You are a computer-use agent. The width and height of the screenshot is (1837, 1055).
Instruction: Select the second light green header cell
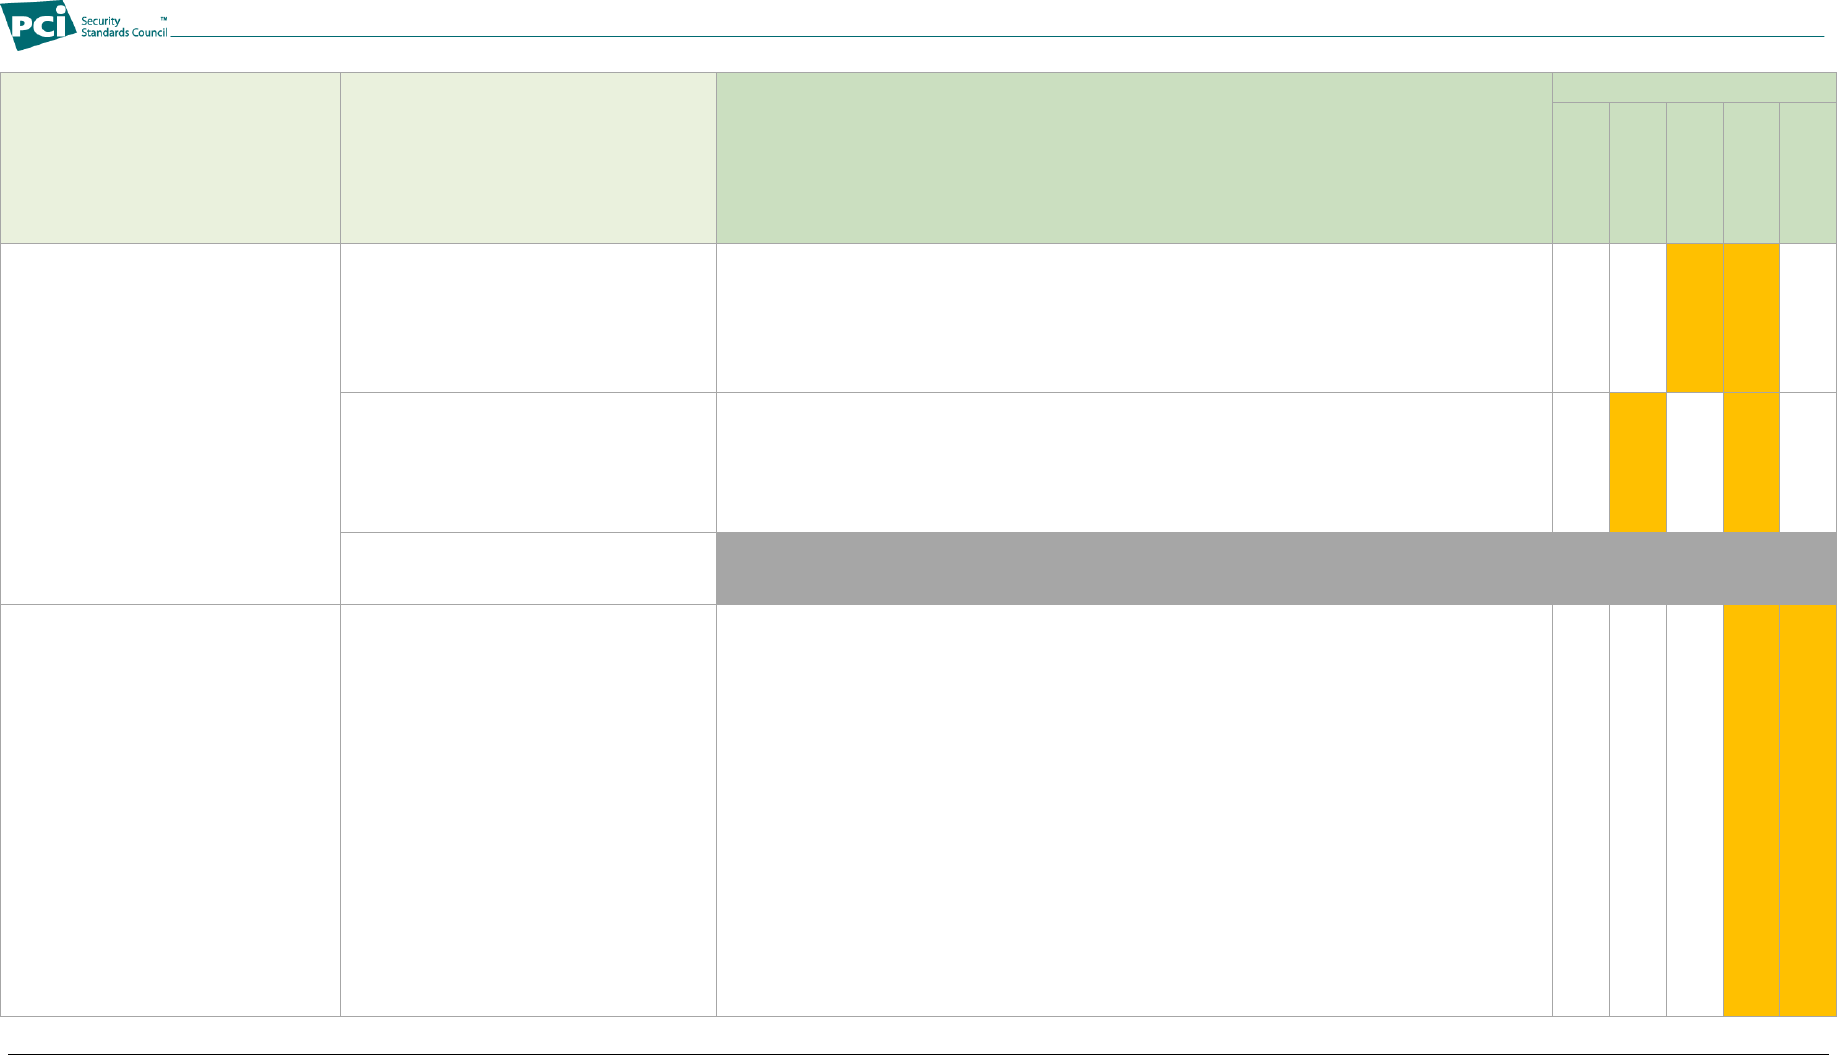coord(528,158)
